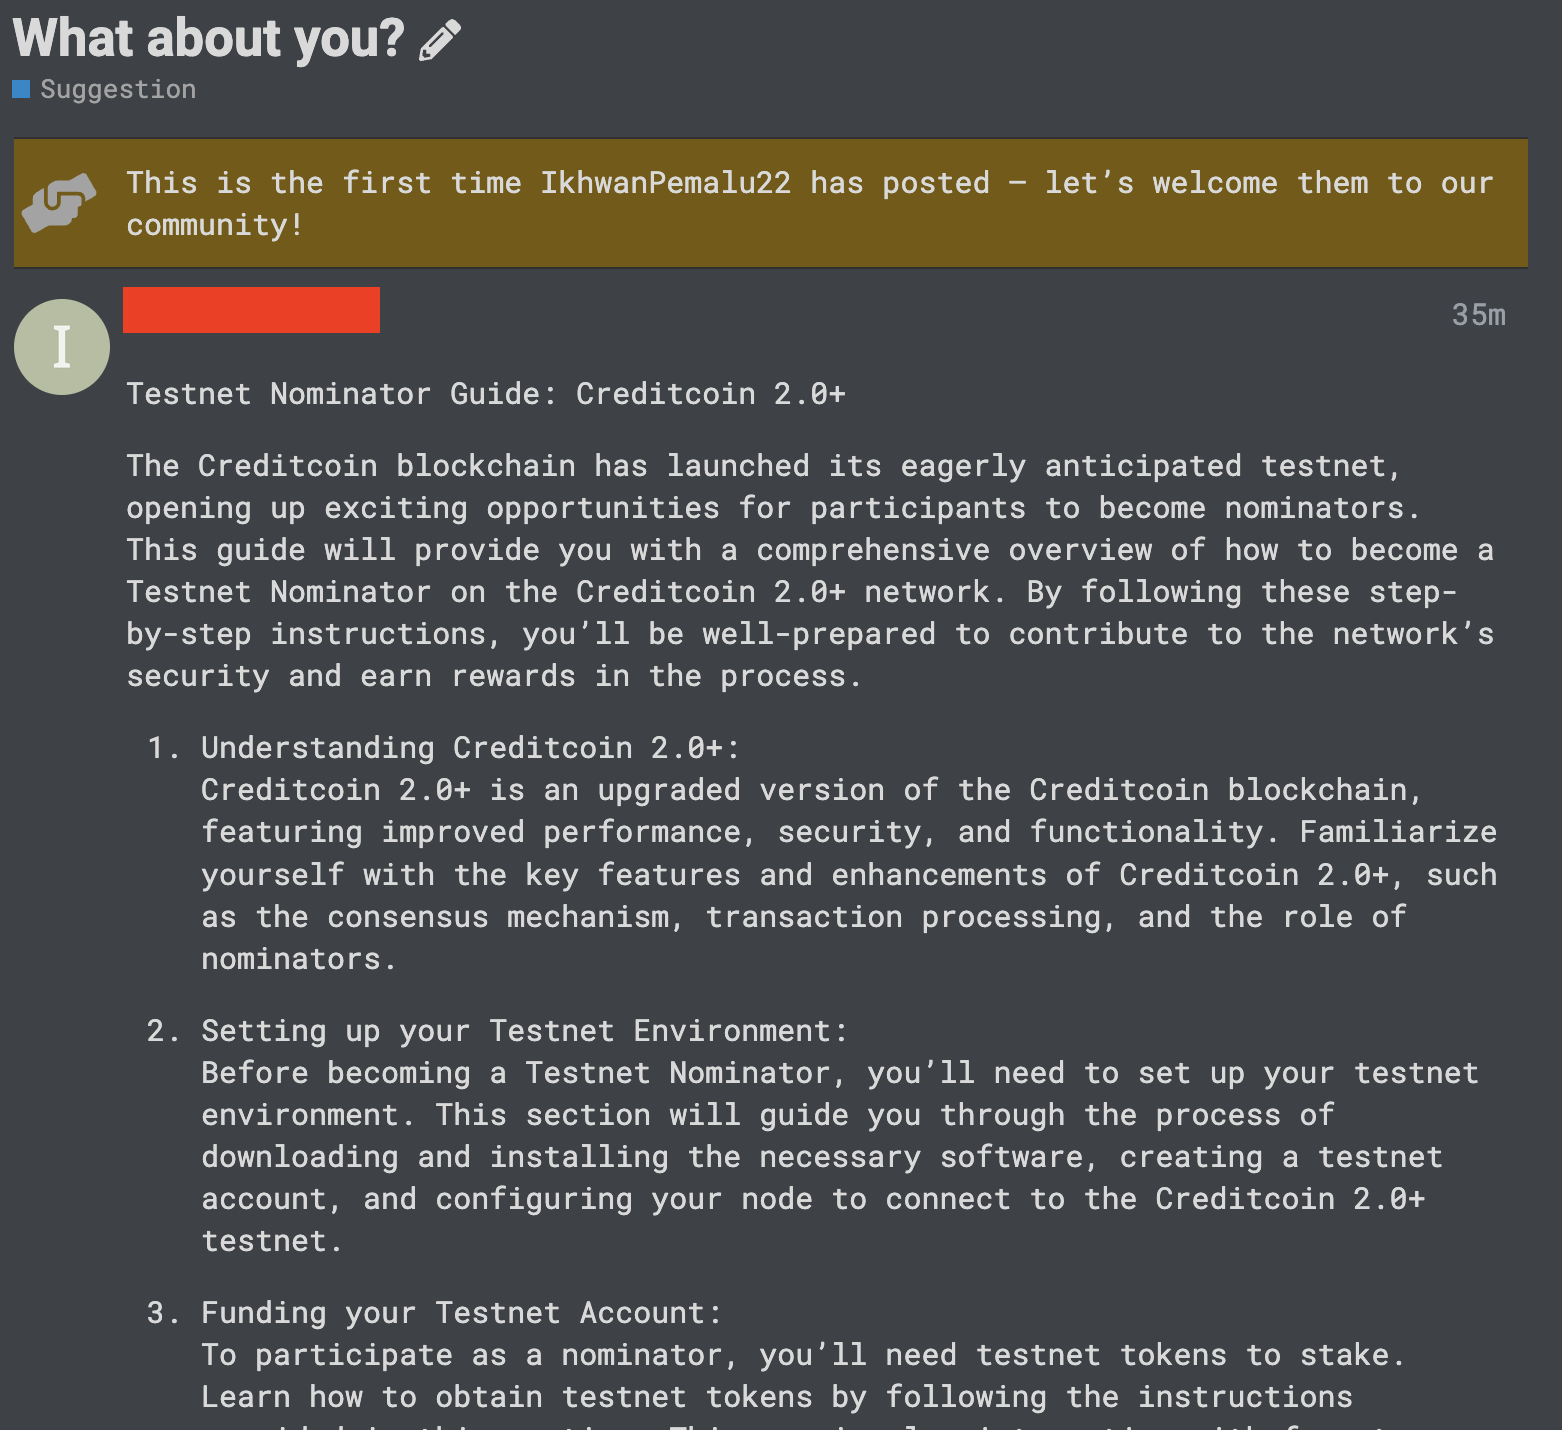
Task: Click list number 2 marker
Action: 164,1030
